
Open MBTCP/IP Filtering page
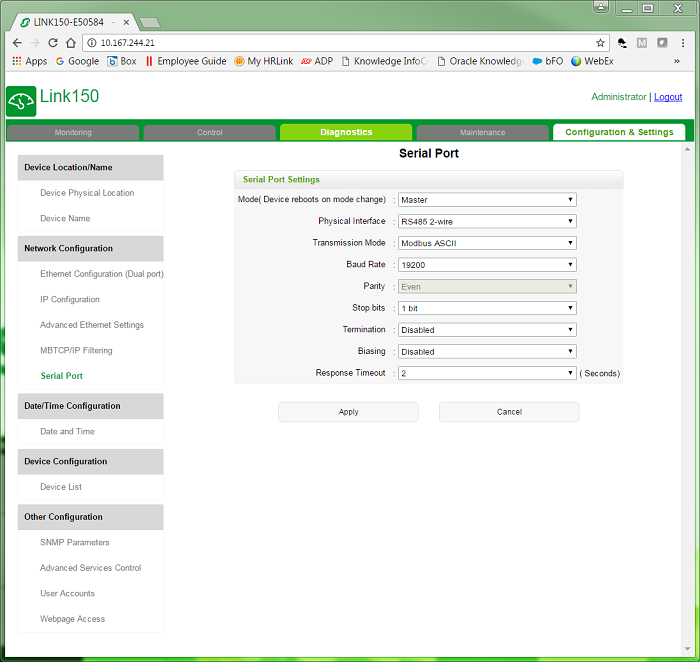[76, 350]
